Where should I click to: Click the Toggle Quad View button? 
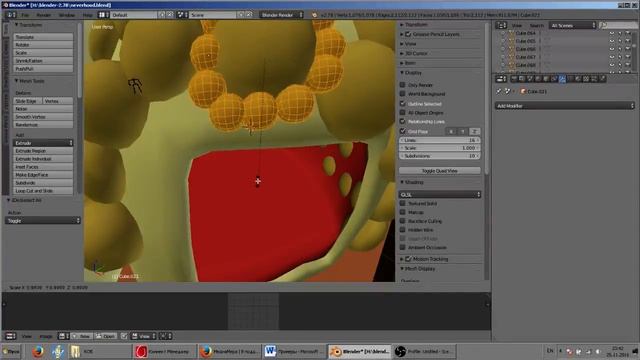point(440,171)
